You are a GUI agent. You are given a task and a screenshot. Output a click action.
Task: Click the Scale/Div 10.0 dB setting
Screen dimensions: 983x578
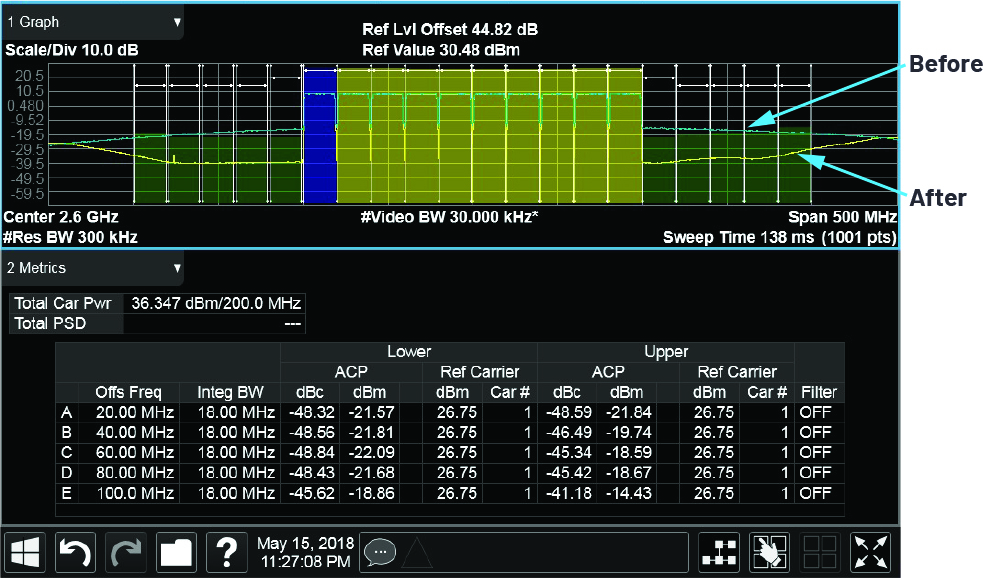tap(72, 50)
